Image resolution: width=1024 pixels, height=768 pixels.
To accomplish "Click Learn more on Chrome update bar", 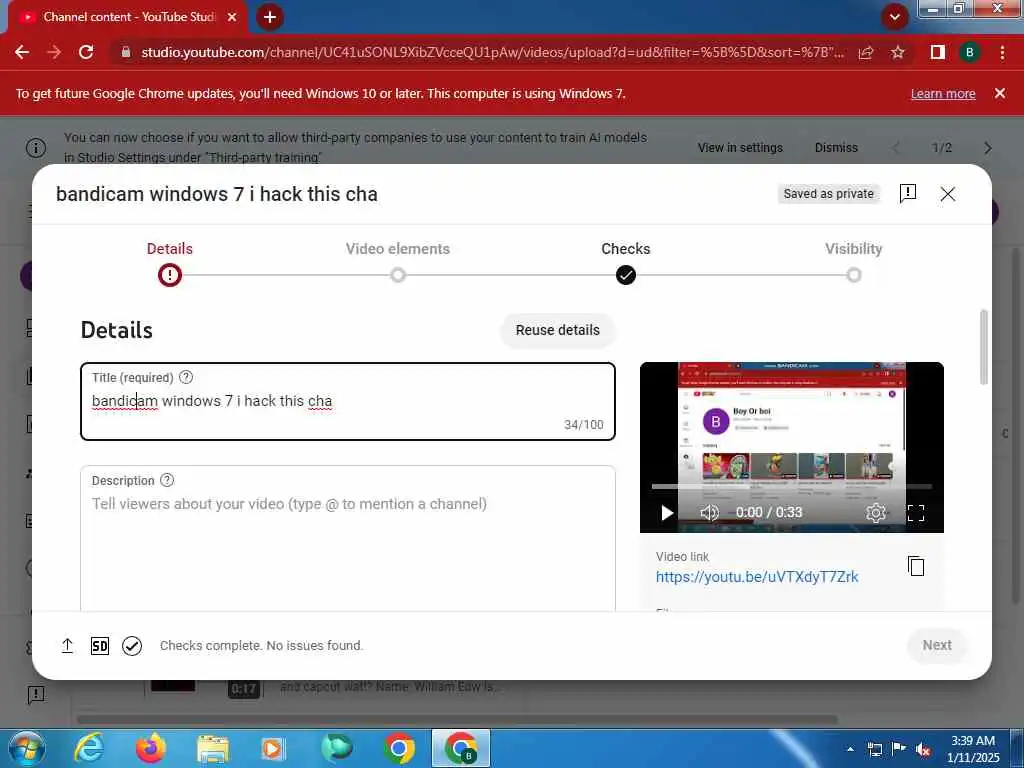I will click(943, 93).
